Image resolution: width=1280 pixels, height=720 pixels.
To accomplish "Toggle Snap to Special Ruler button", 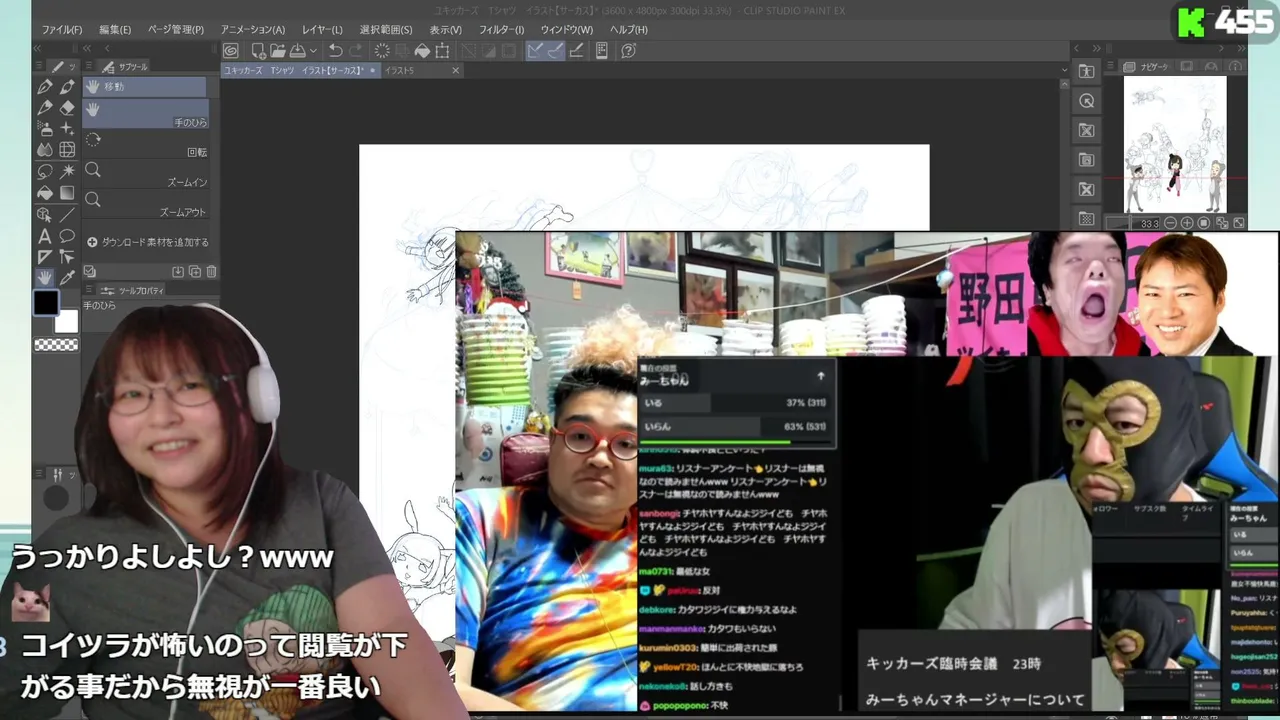I will point(556,51).
